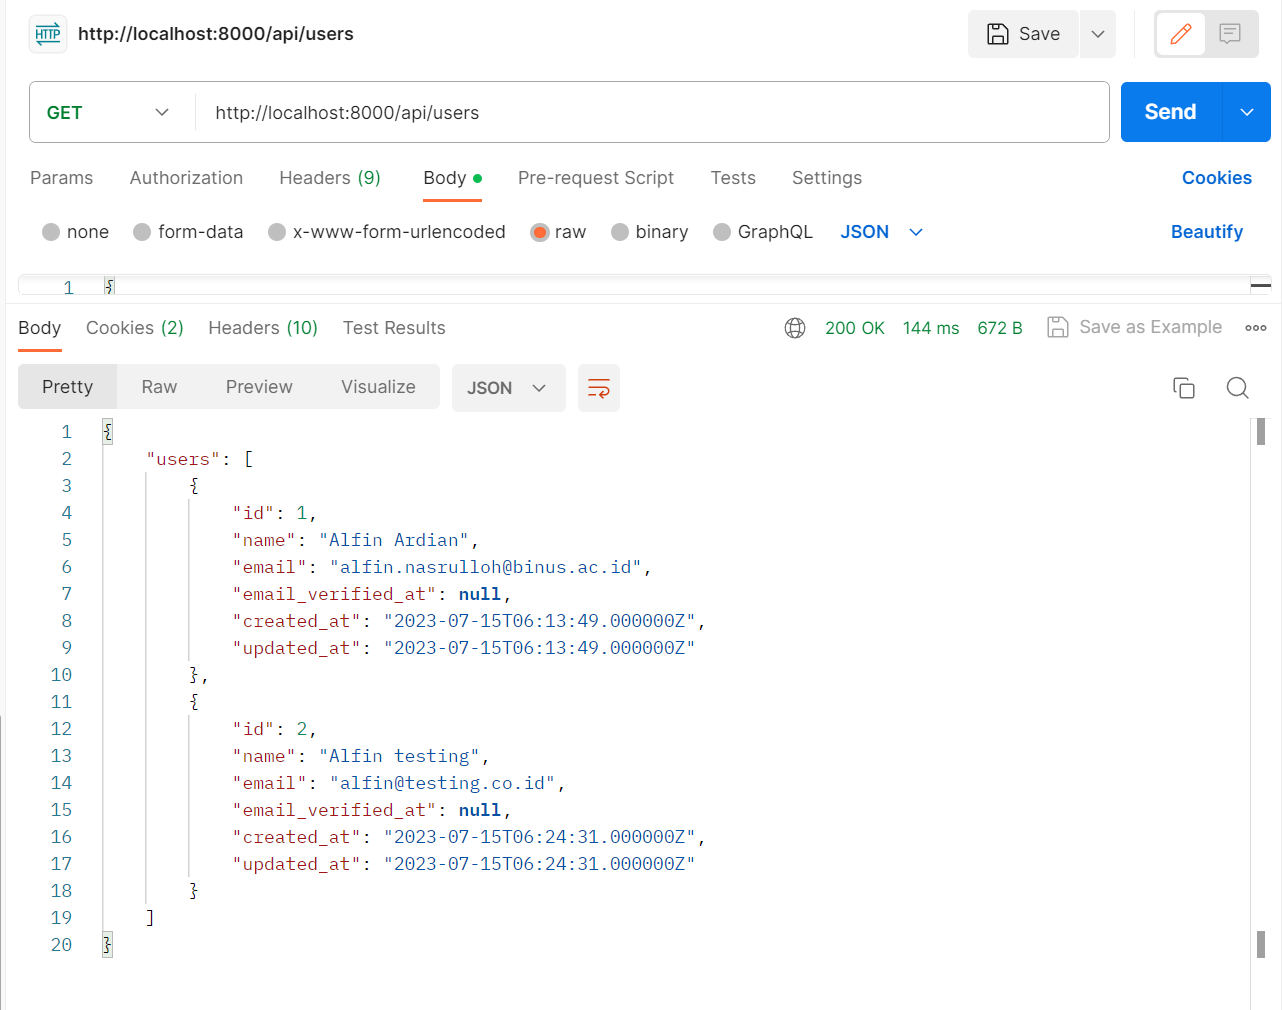Open the Authorization tab
Image resolution: width=1282 pixels, height=1010 pixels.
pos(186,178)
